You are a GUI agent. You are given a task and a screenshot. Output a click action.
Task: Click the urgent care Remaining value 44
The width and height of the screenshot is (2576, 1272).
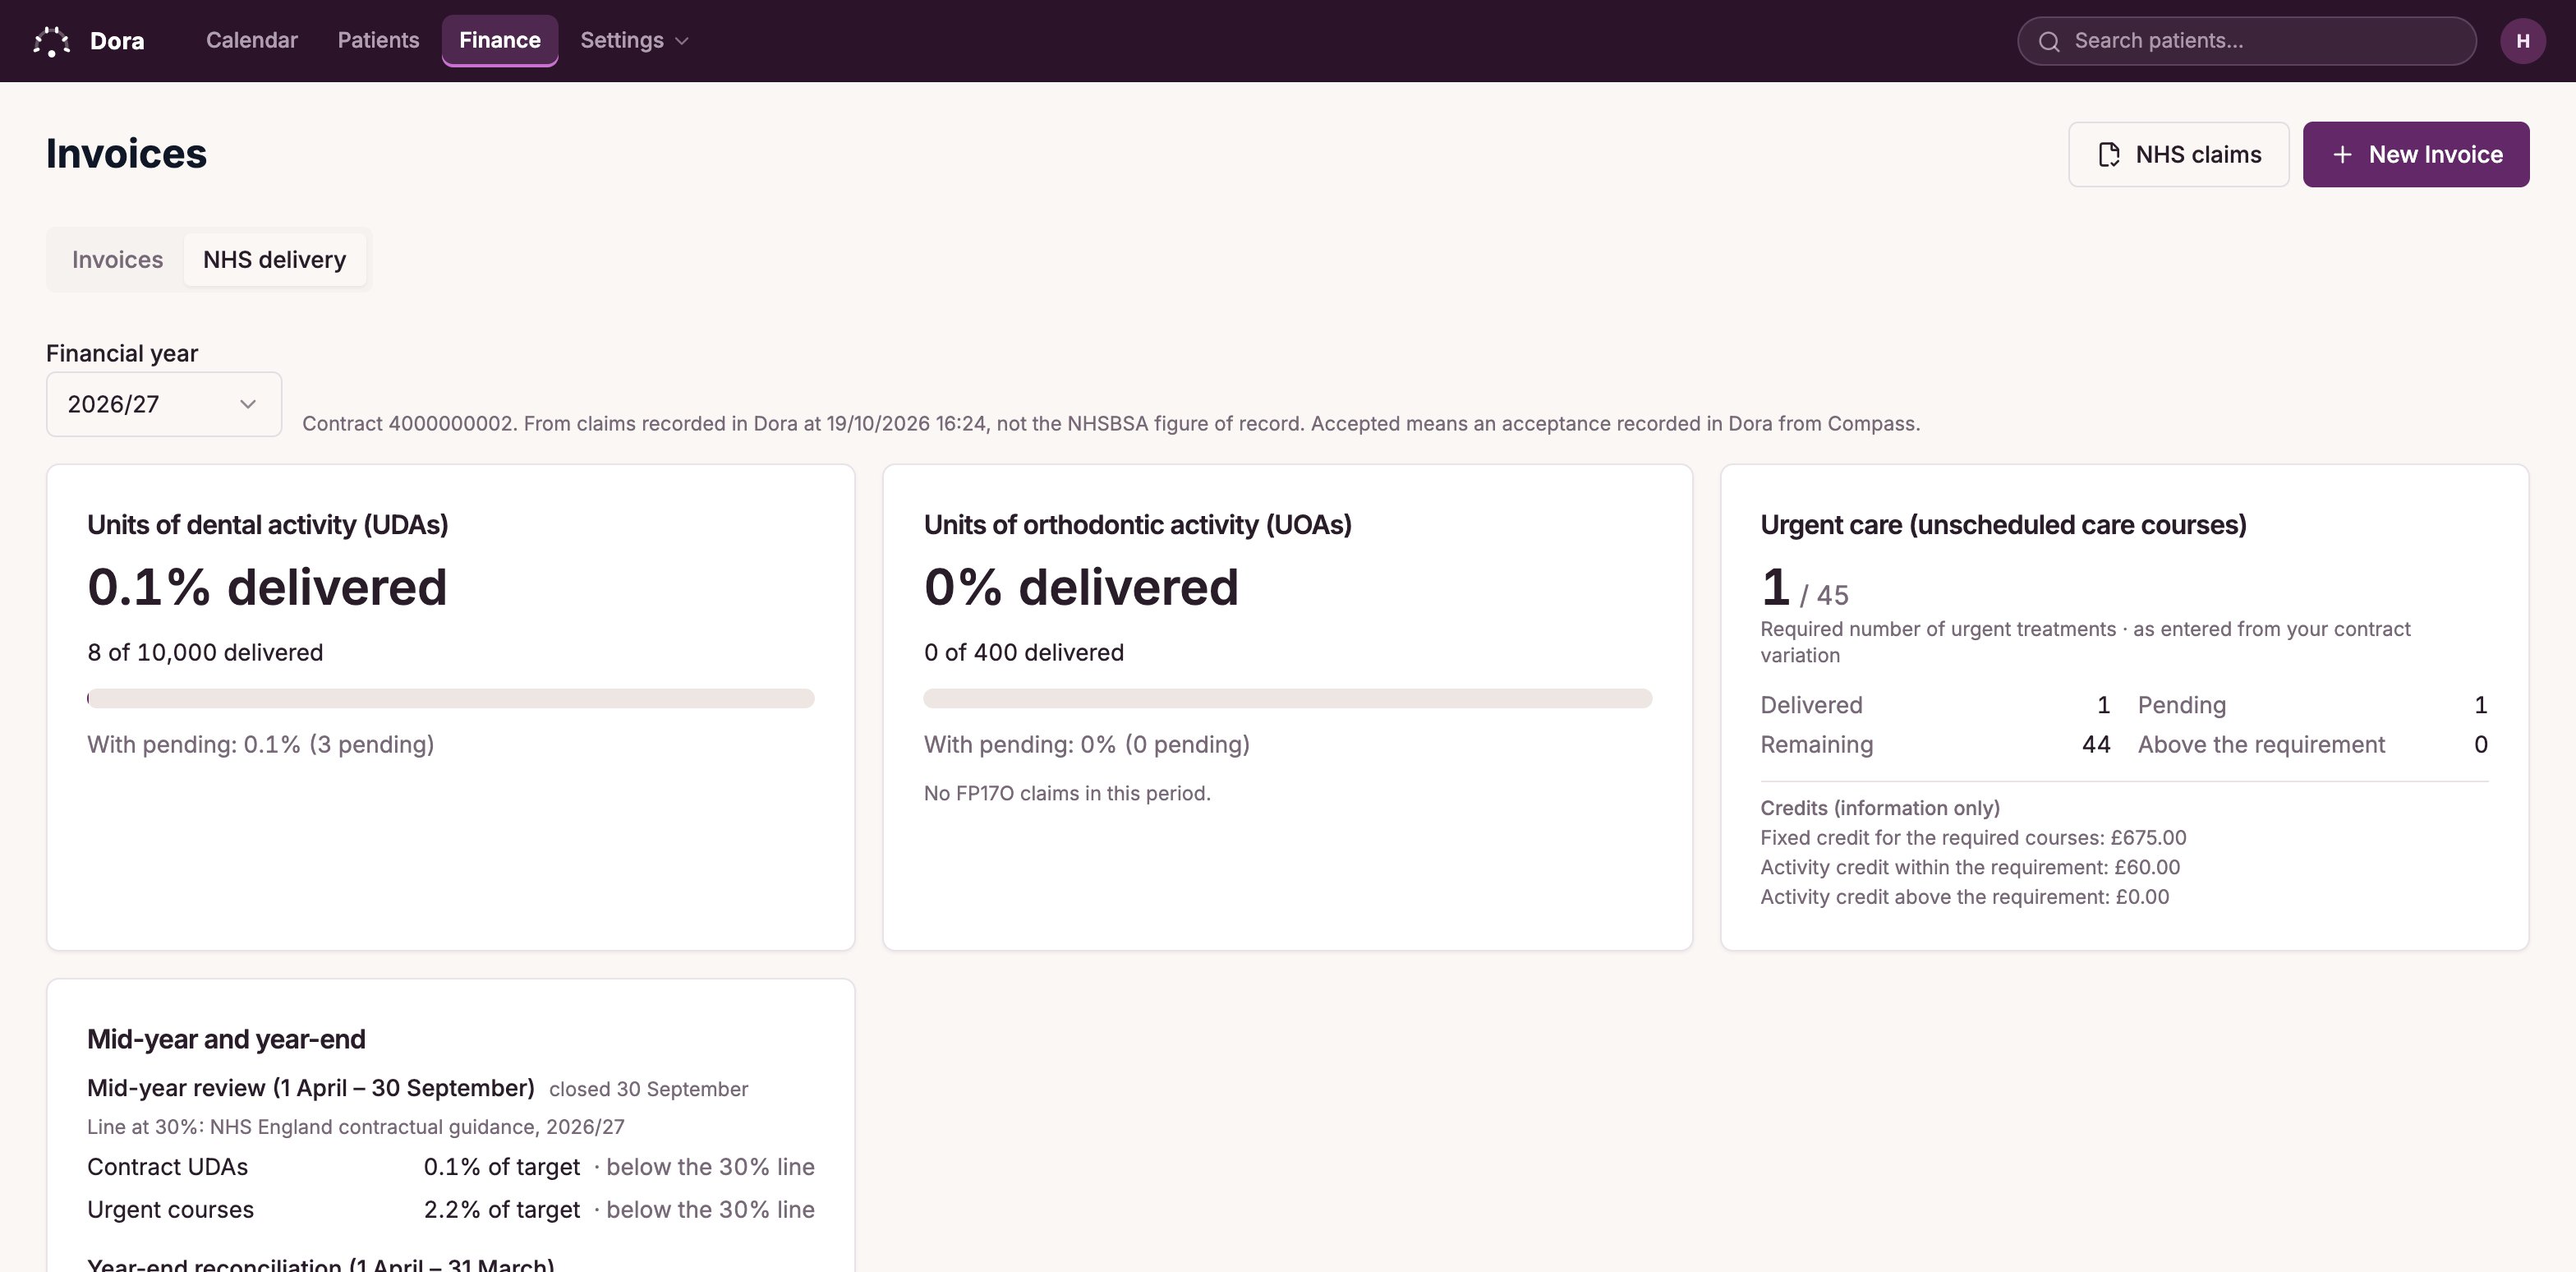pyautogui.click(x=2096, y=745)
